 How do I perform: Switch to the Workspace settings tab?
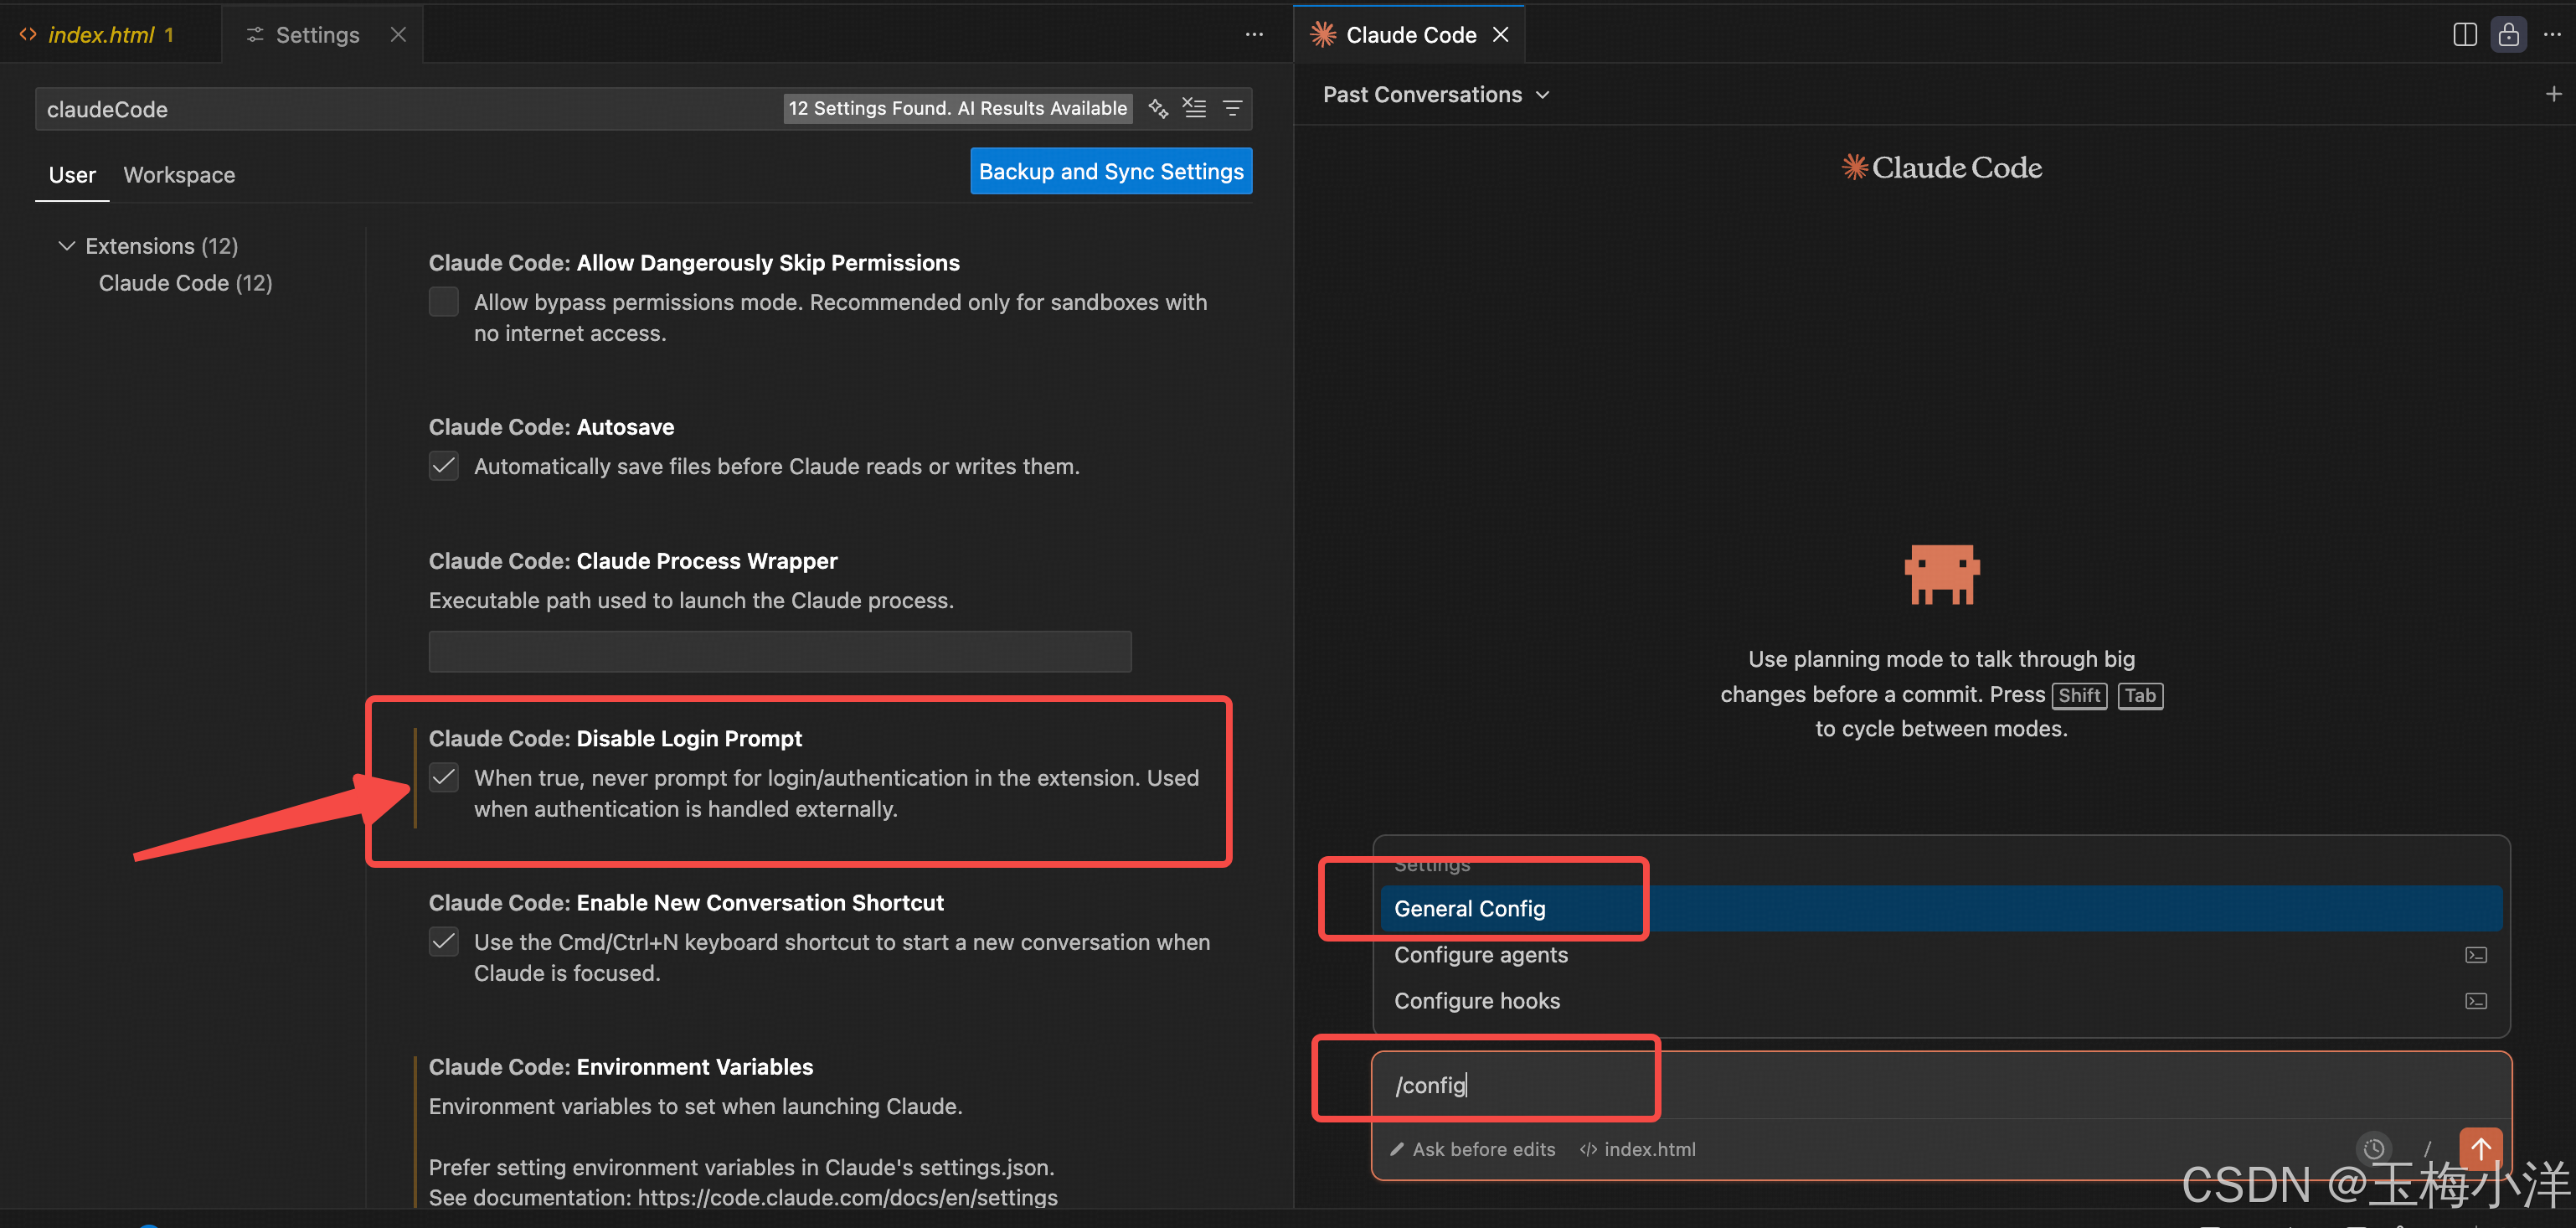click(x=179, y=174)
